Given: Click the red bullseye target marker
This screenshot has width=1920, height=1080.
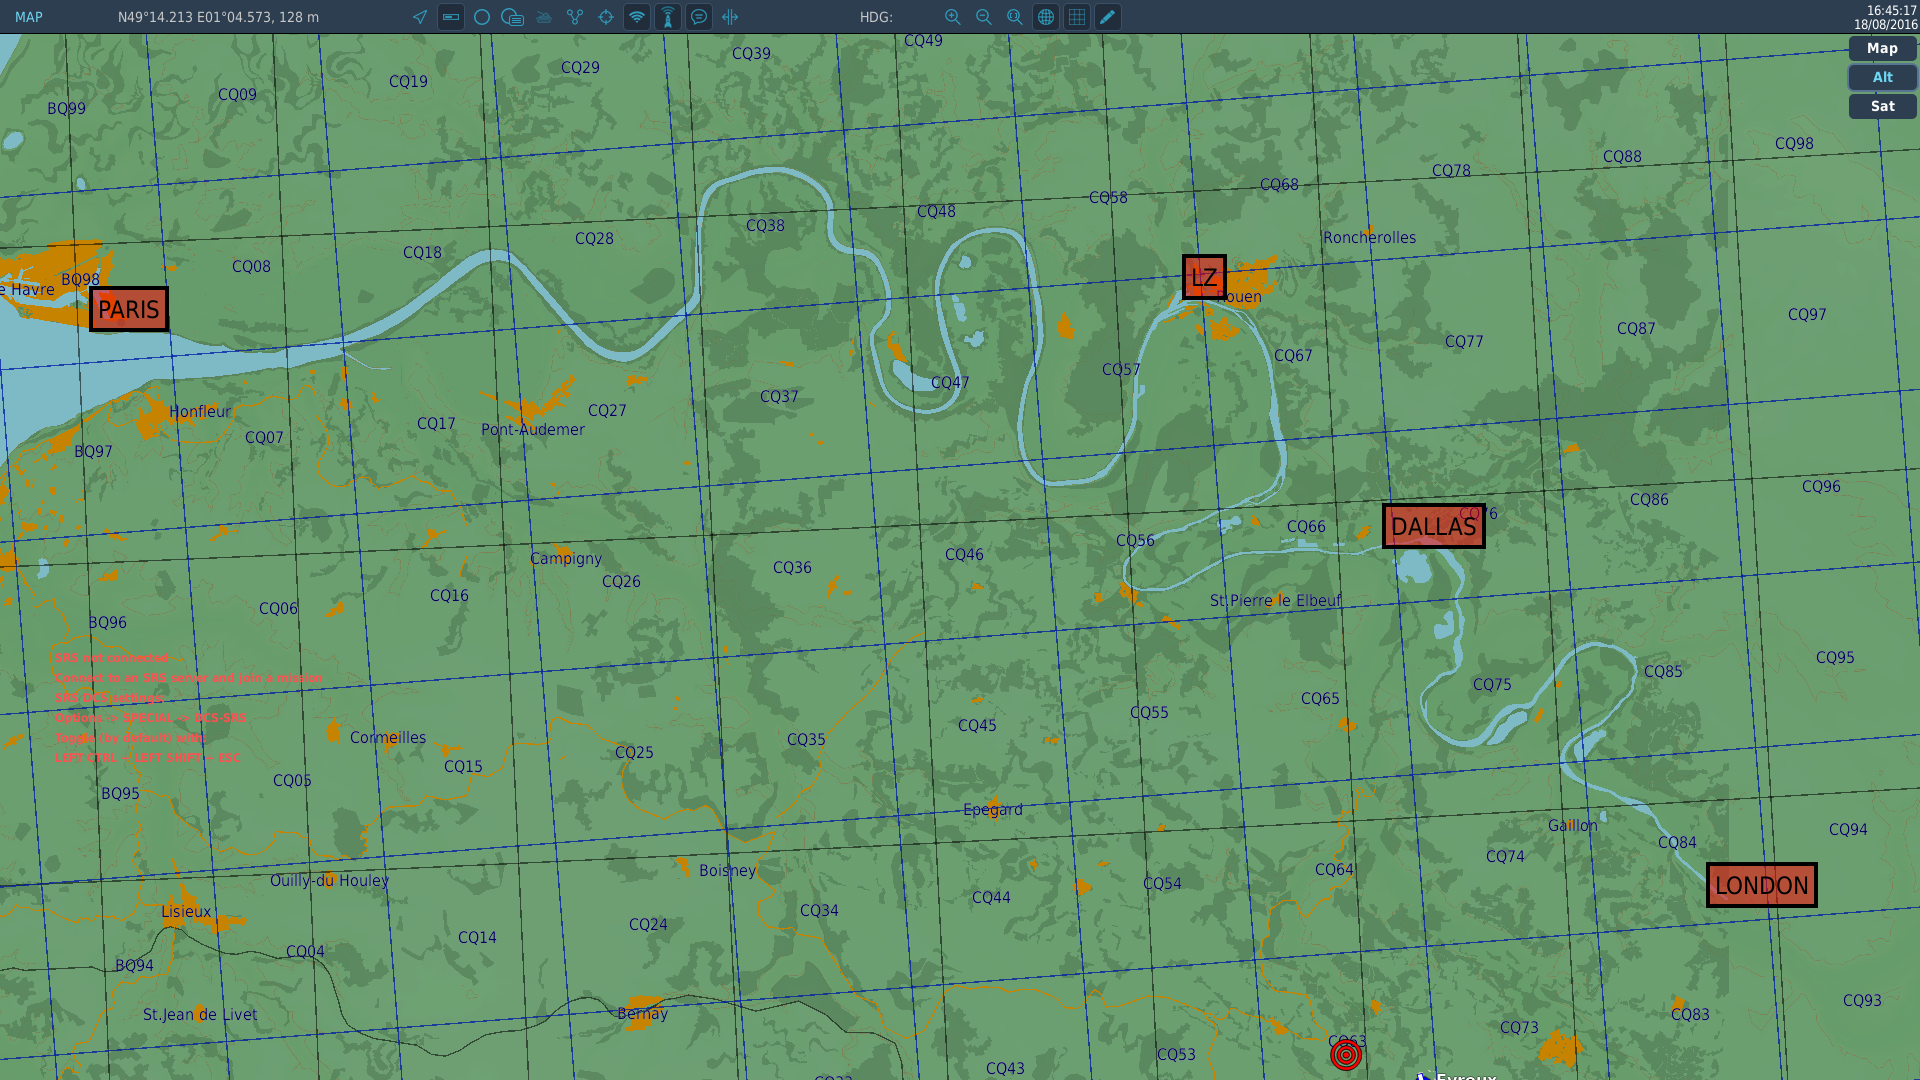Looking at the screenshot, I should (x=1346, y=1054).
